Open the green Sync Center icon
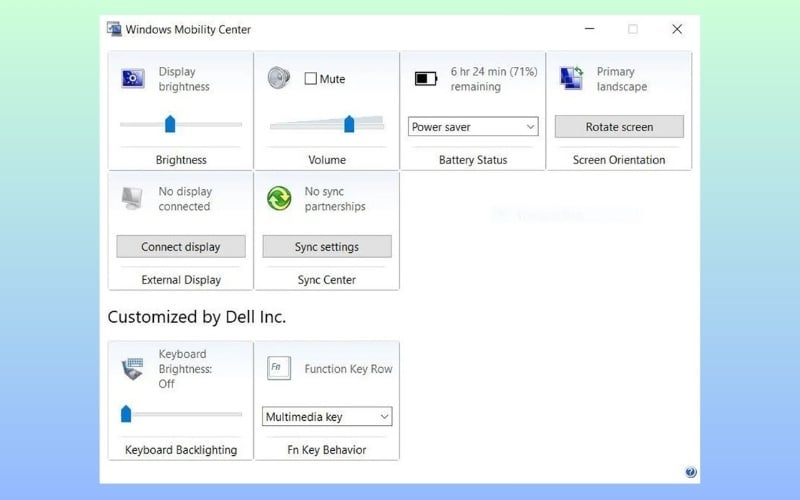This screenshot has height=500, width=800. tap(279, 198)
